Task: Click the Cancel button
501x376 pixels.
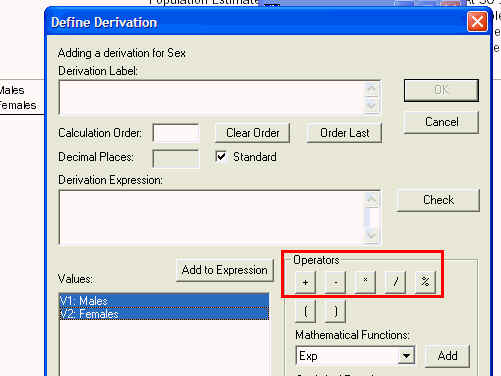Action: click(x=441, y=122)
